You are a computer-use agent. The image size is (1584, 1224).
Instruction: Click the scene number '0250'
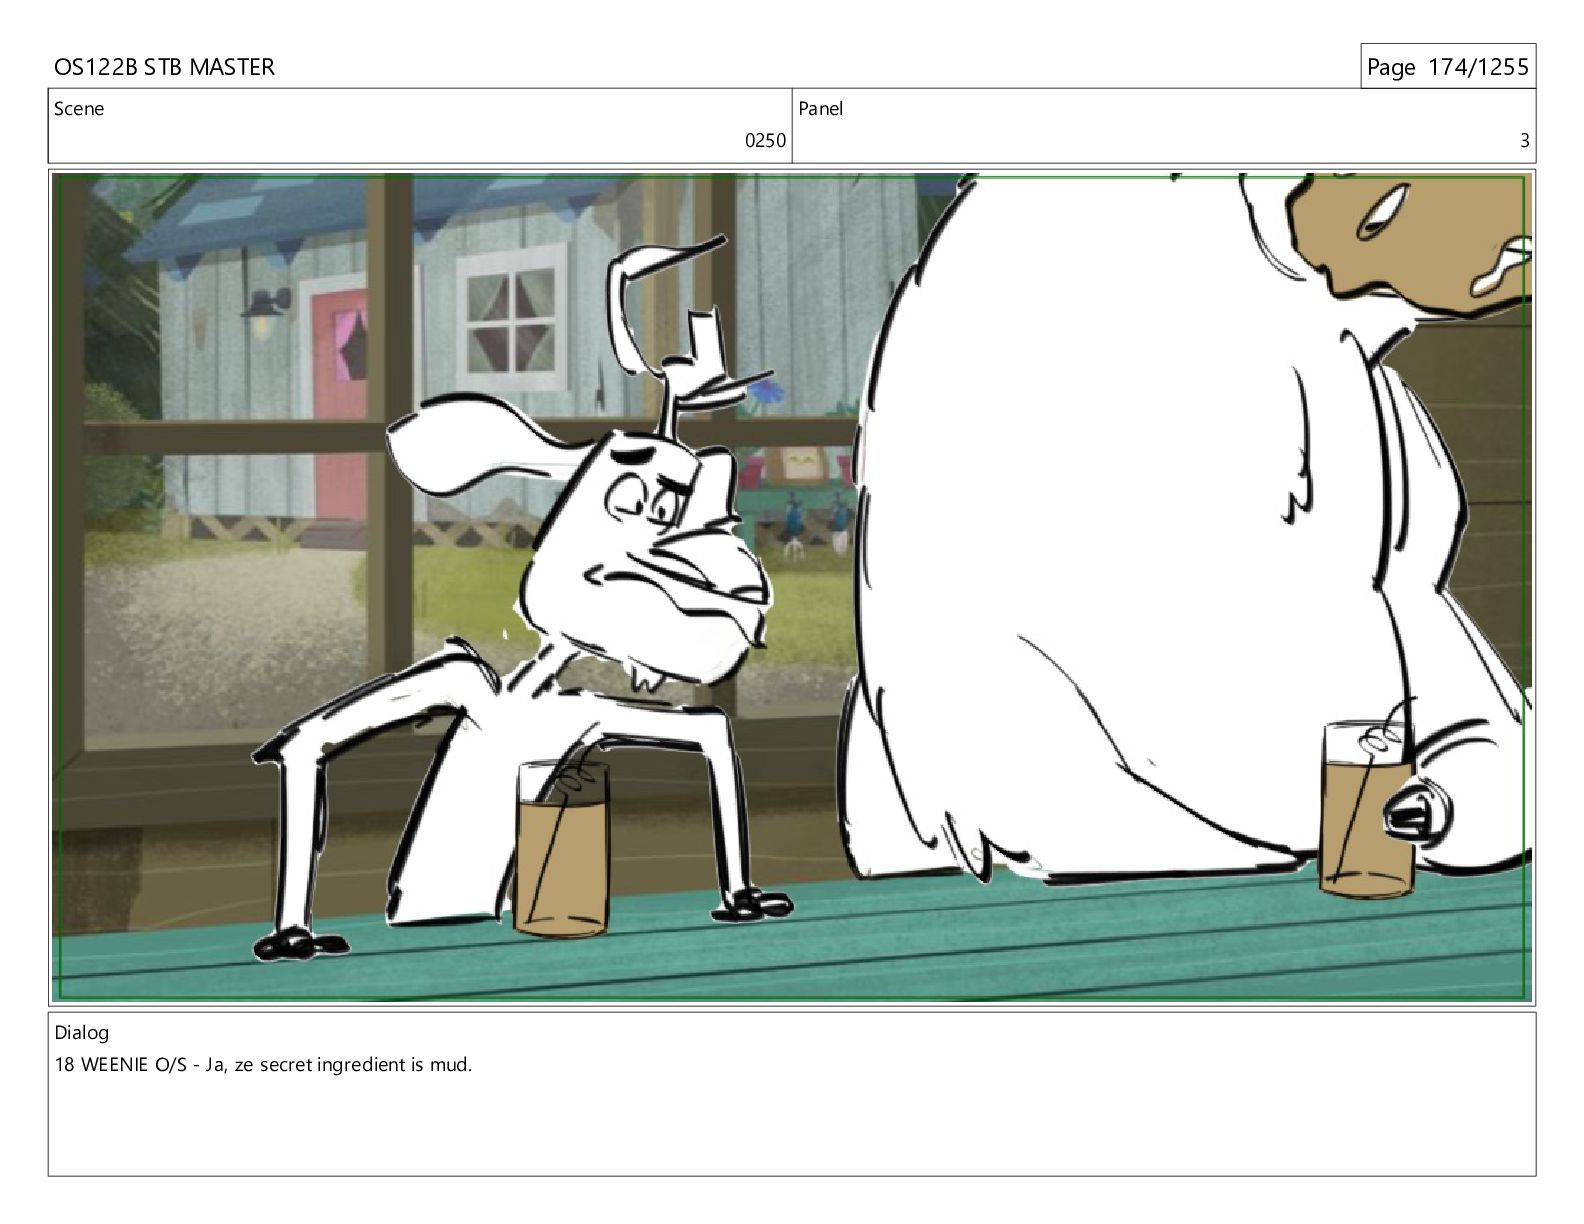[766, 141]
